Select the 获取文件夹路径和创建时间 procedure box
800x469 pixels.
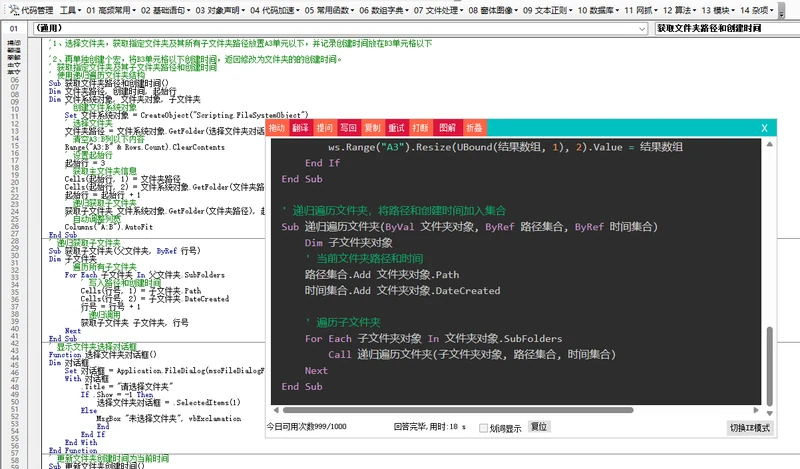[x=727, y=29]
